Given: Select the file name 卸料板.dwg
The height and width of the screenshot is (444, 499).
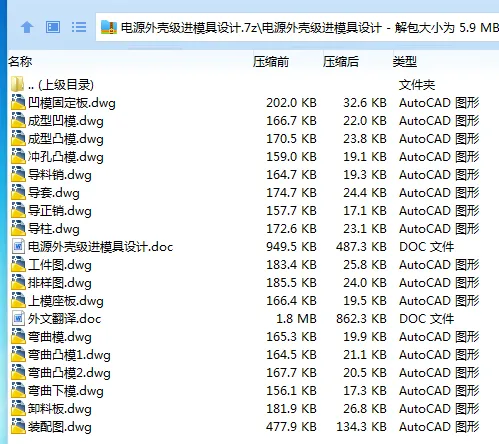Looking at the screenshot, I should pos(60,409).
